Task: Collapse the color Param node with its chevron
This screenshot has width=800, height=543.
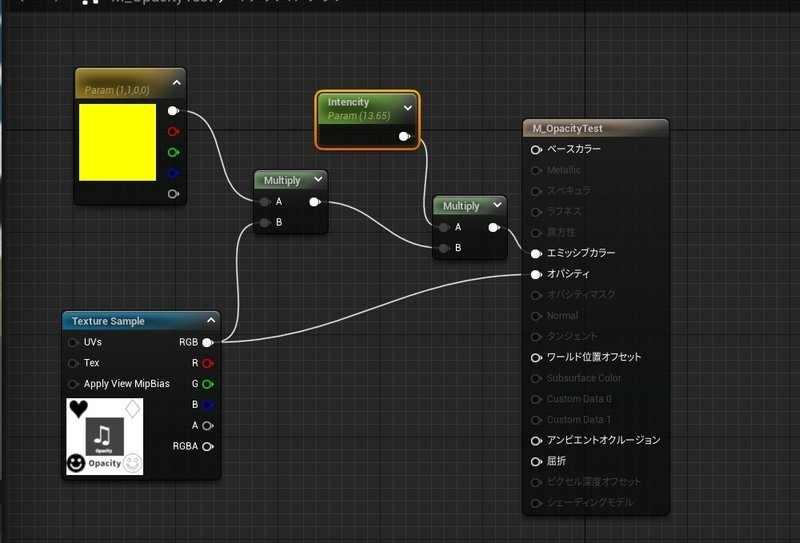Action: 177,82
